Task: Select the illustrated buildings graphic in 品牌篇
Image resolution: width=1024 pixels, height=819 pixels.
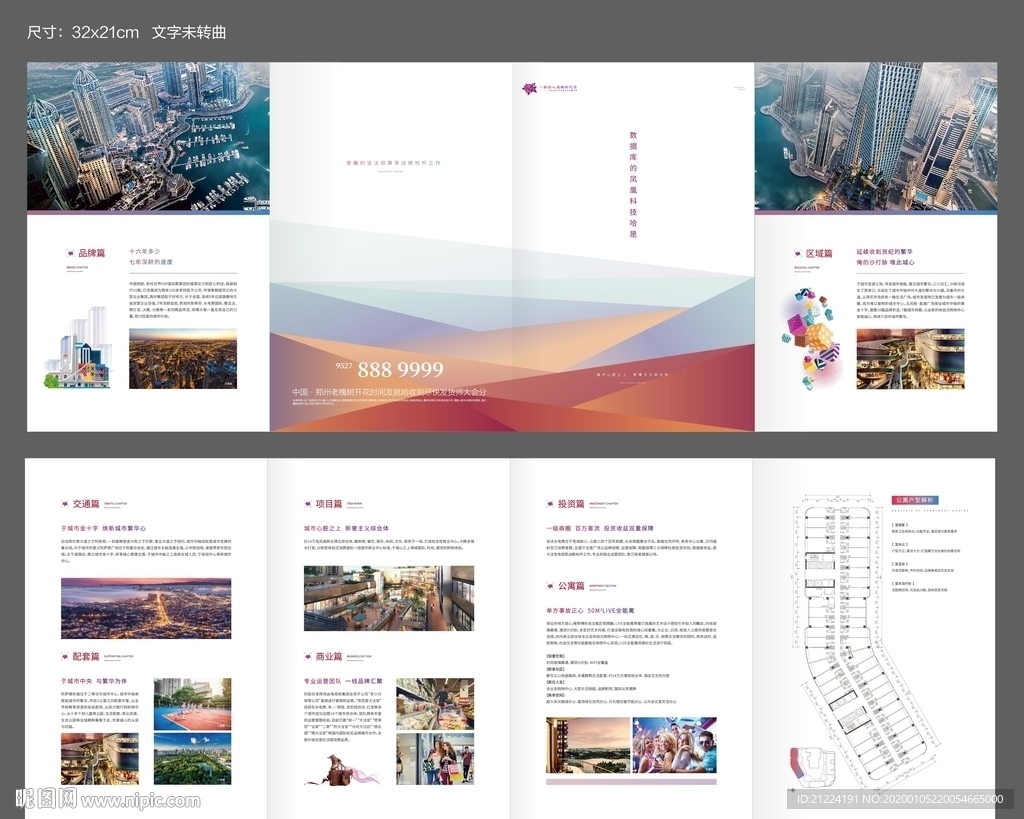Action: 78,349
